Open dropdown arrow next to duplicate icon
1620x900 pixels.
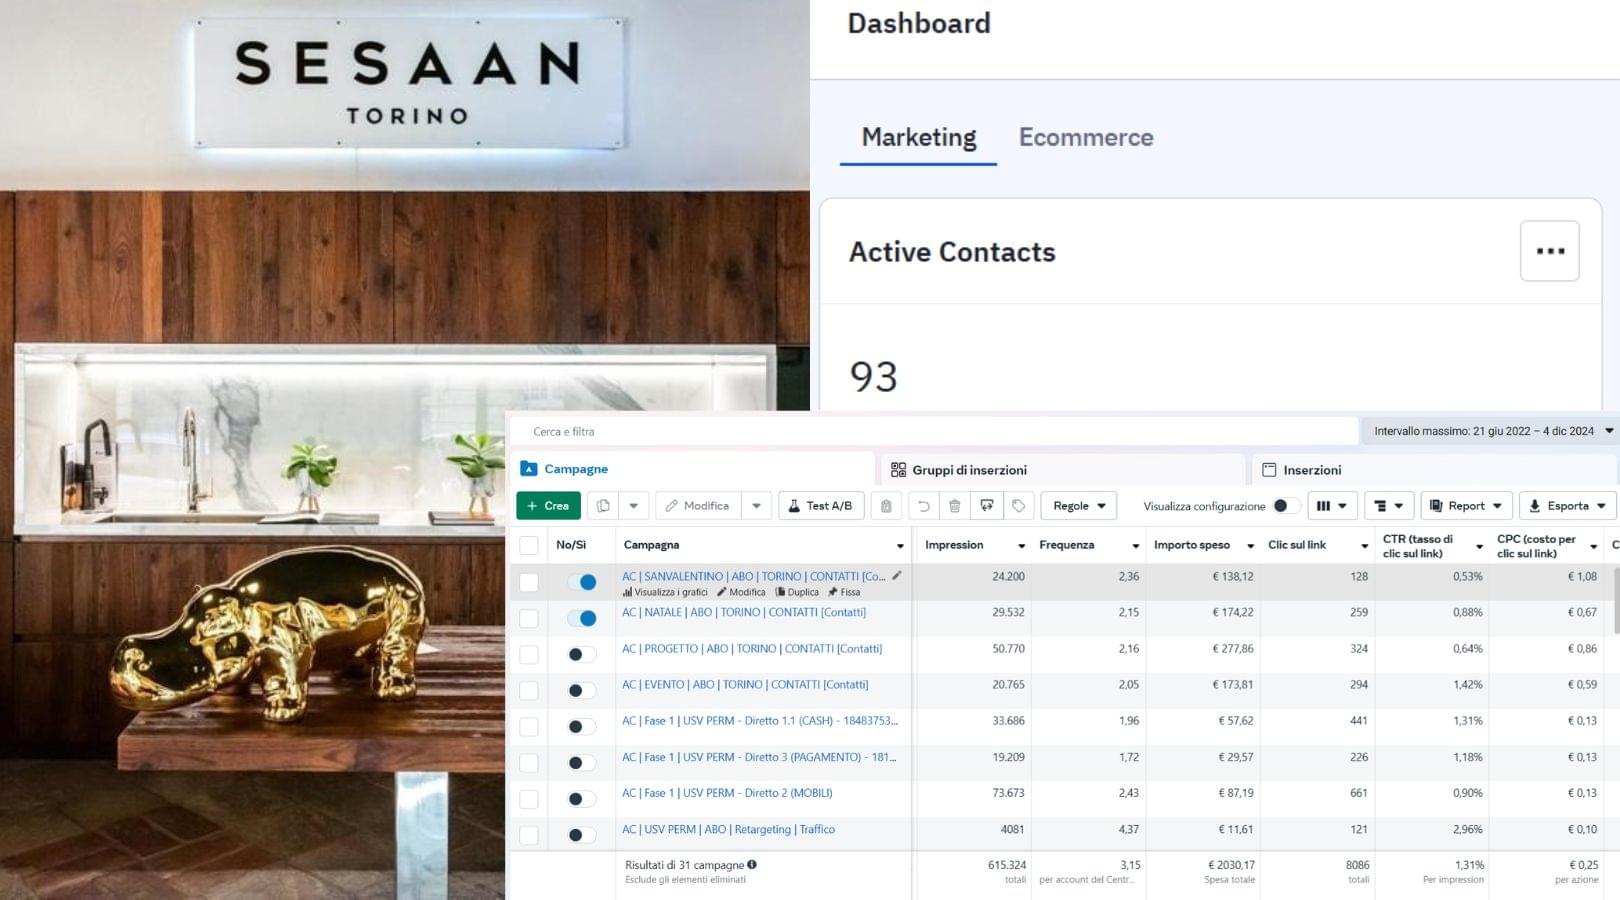point(634,506)
